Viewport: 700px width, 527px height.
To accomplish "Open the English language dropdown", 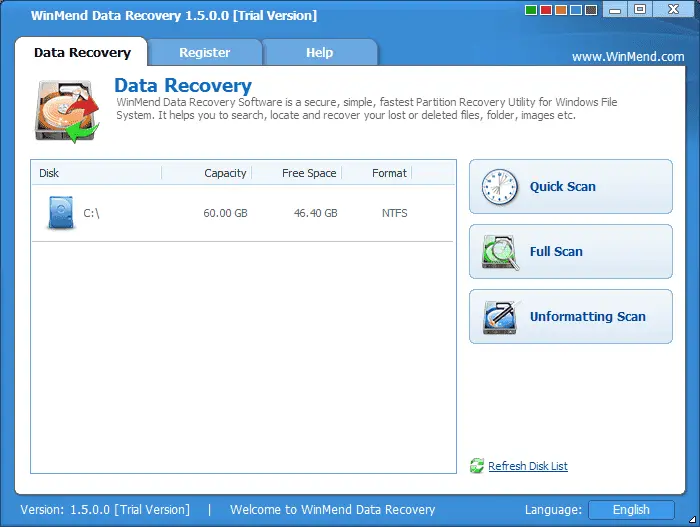I will (631, 510).
